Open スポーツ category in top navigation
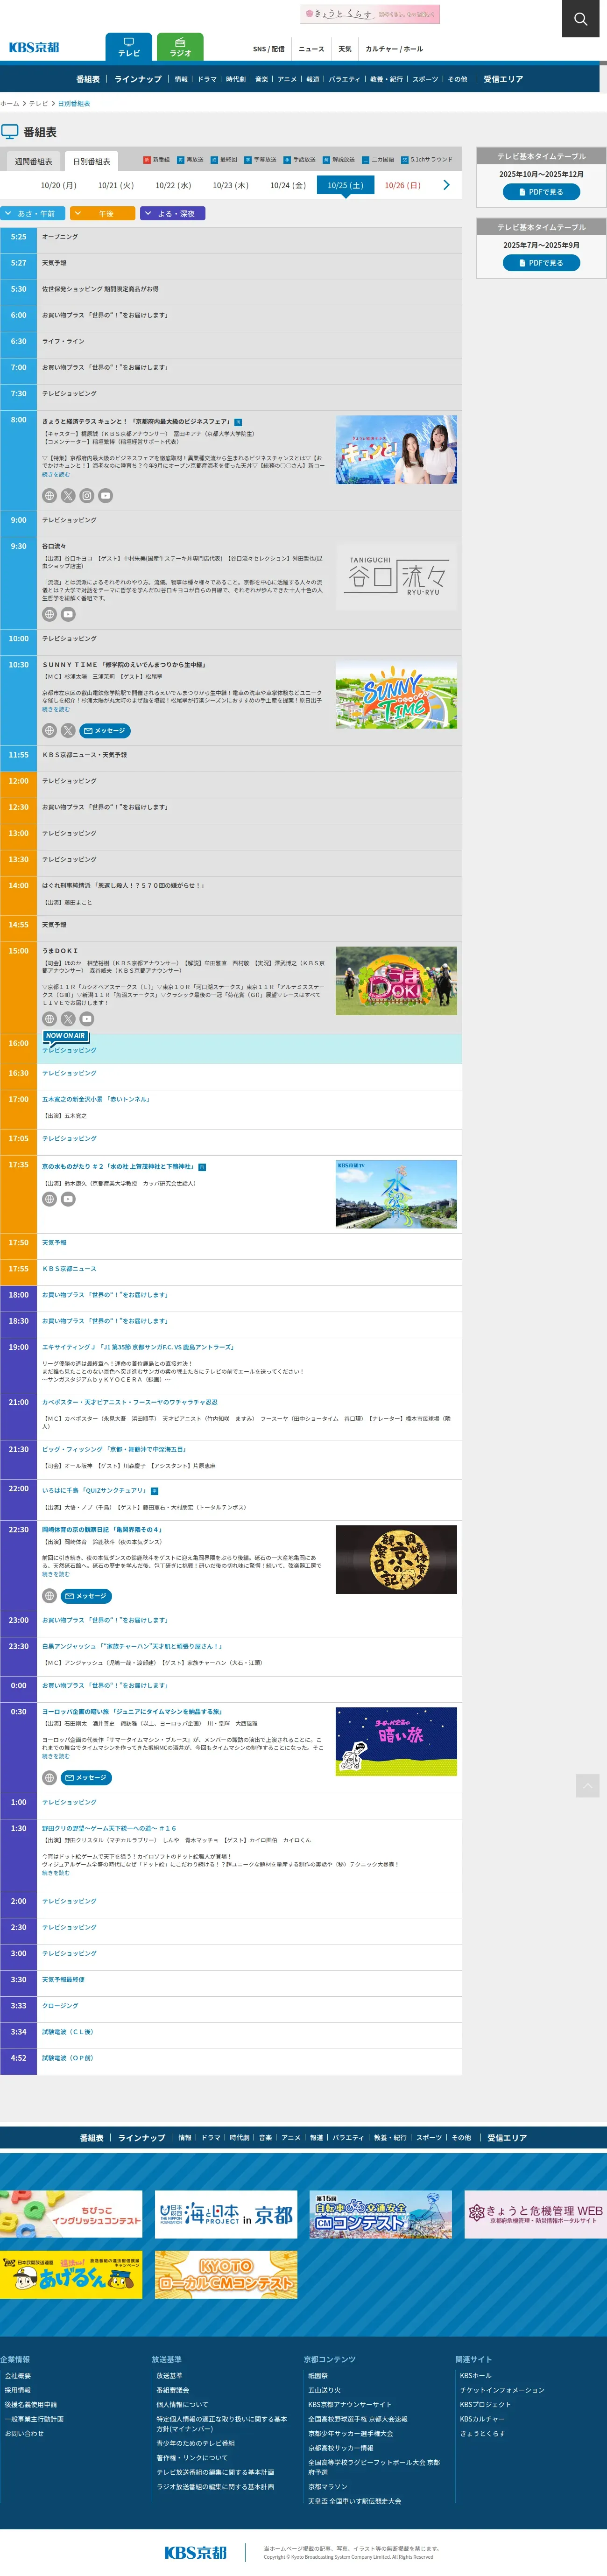This screenshot has width=607, height=2576. 425,79
